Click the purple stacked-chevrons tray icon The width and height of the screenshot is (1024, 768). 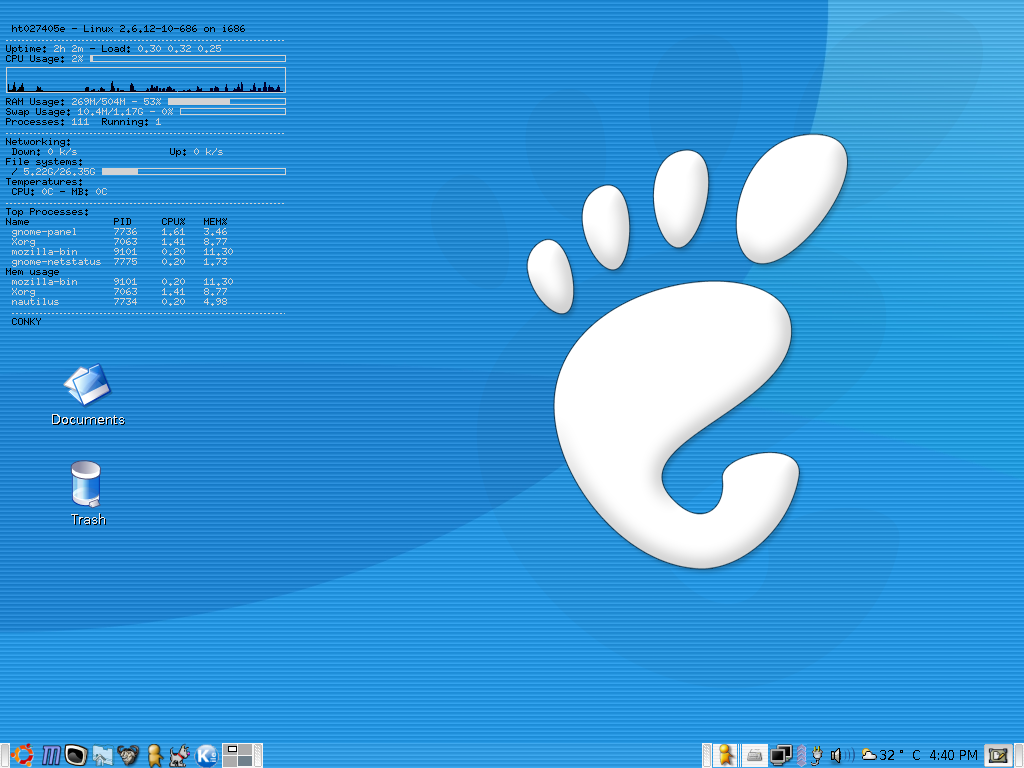tap(801, 756)
